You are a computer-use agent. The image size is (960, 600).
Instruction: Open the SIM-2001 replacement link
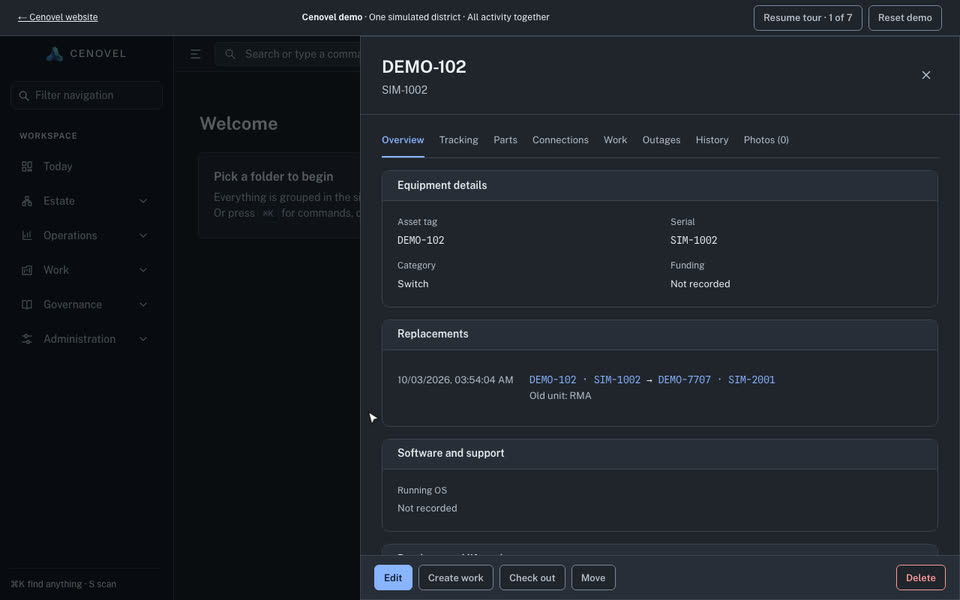[751, 380]
